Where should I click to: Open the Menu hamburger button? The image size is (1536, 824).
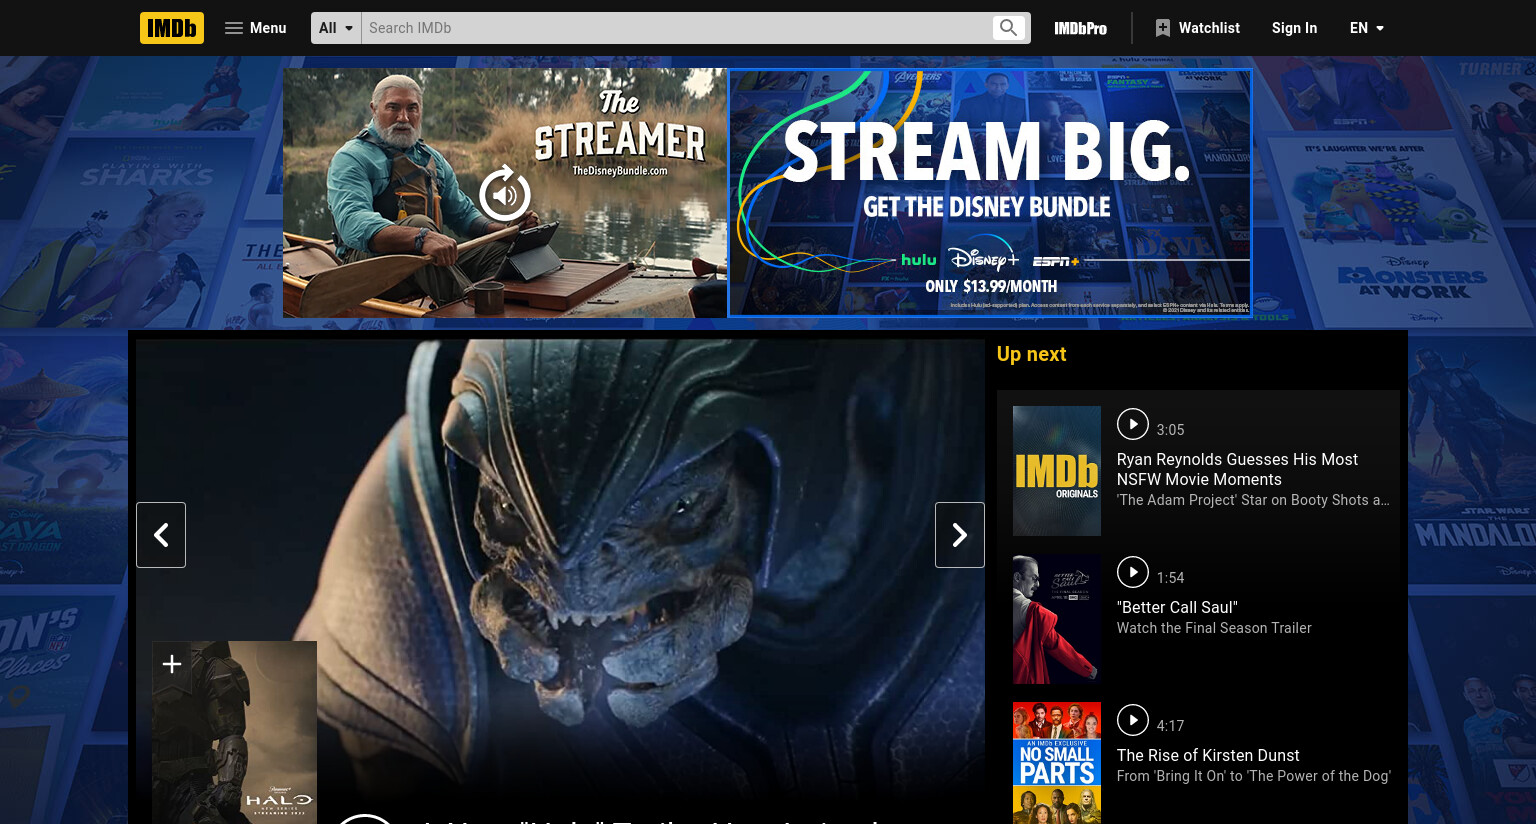(256, 28)
